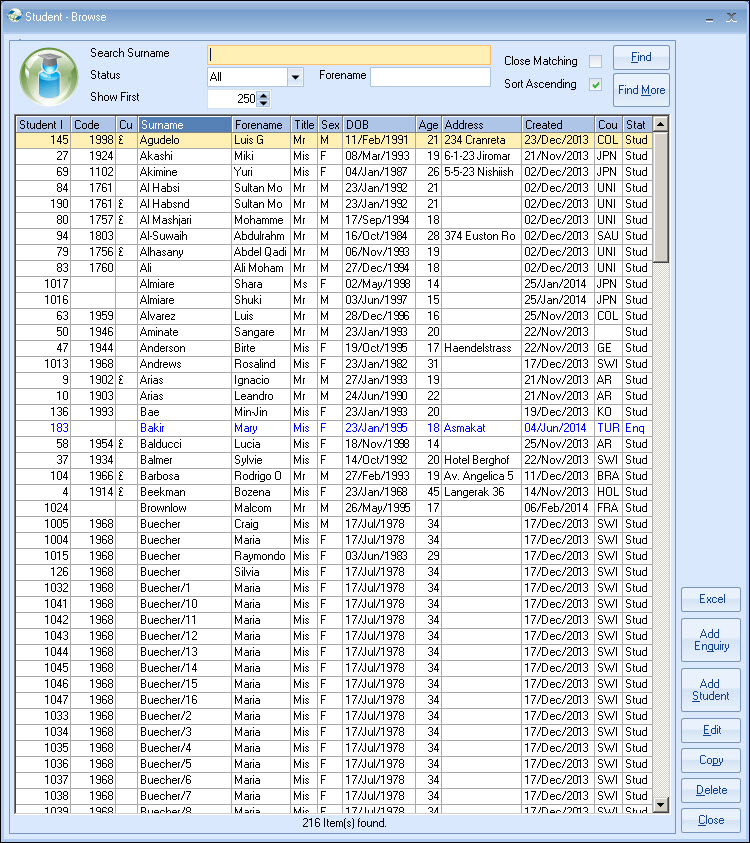750x843 pixels.
Task: Click the Created column header
Action: point(557,125)
